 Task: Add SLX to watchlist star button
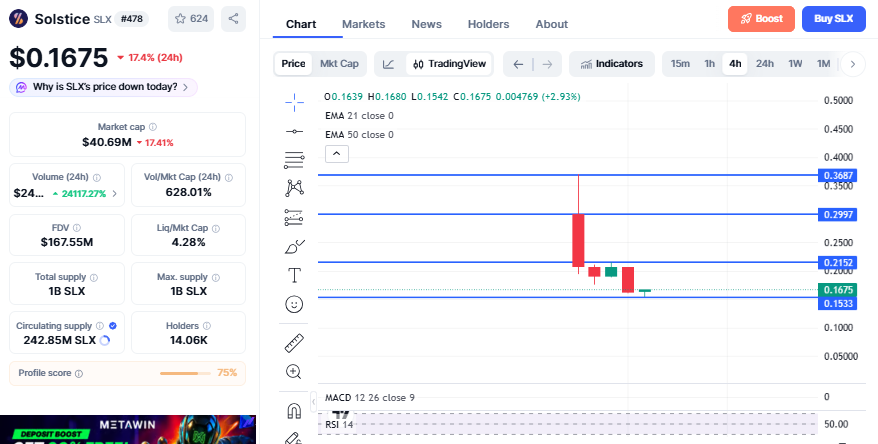191,18
